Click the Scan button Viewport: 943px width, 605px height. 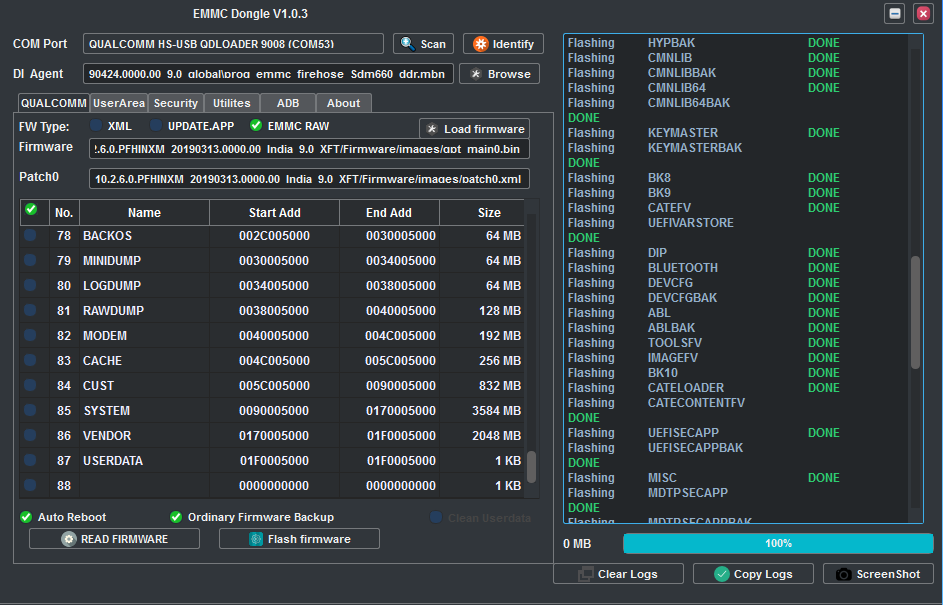pos(423,44)
